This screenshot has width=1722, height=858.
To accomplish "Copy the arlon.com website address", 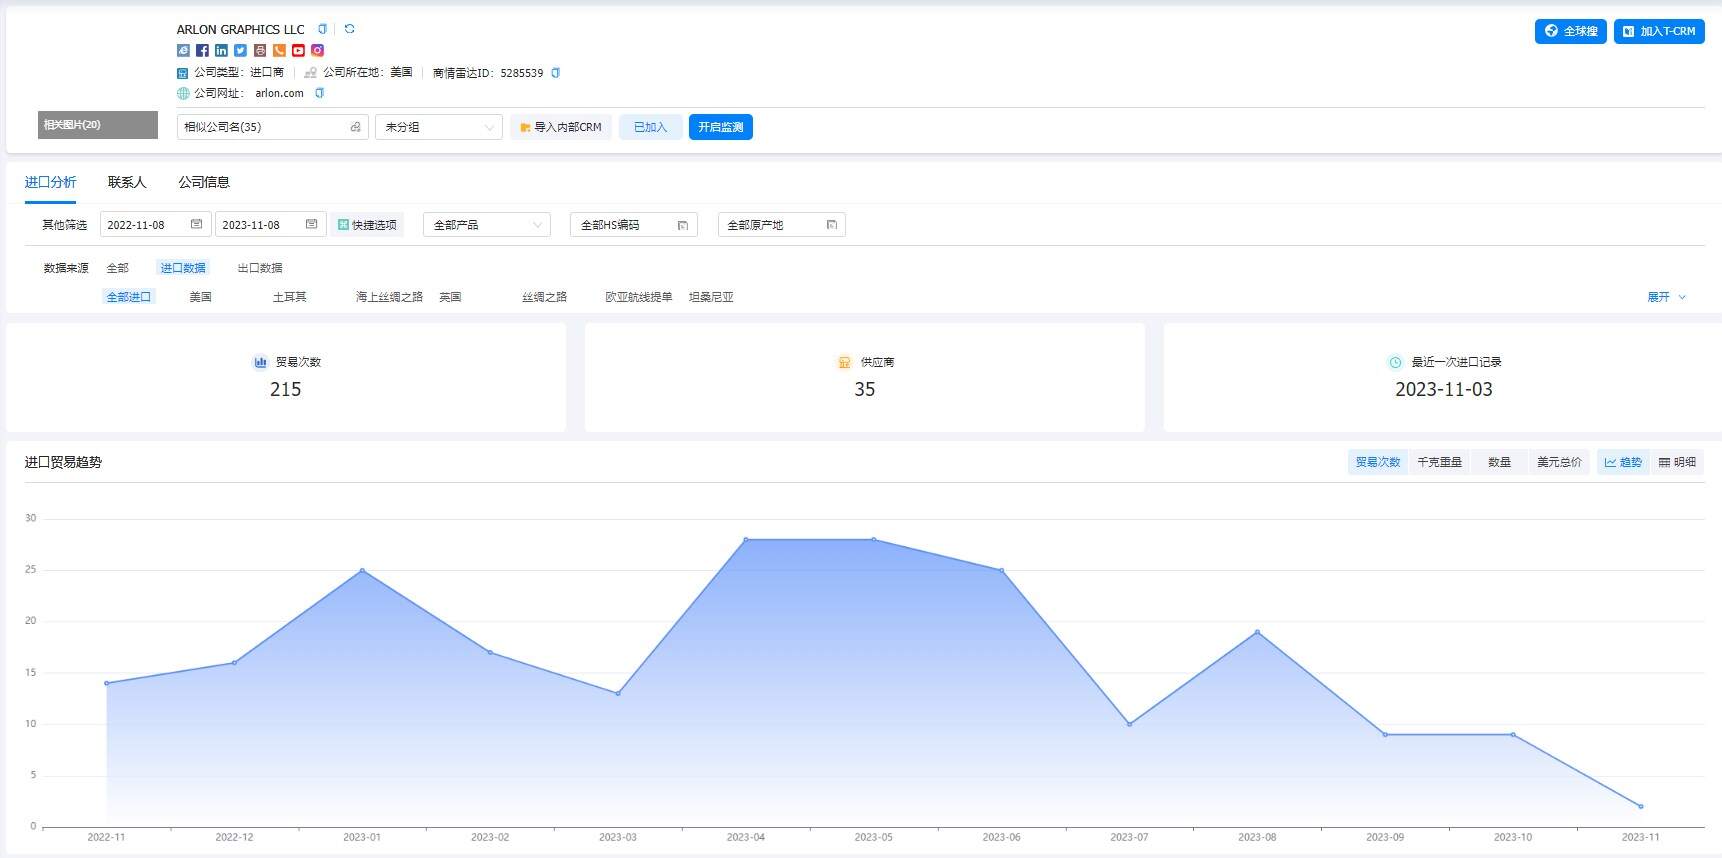I will click(320, 93).
